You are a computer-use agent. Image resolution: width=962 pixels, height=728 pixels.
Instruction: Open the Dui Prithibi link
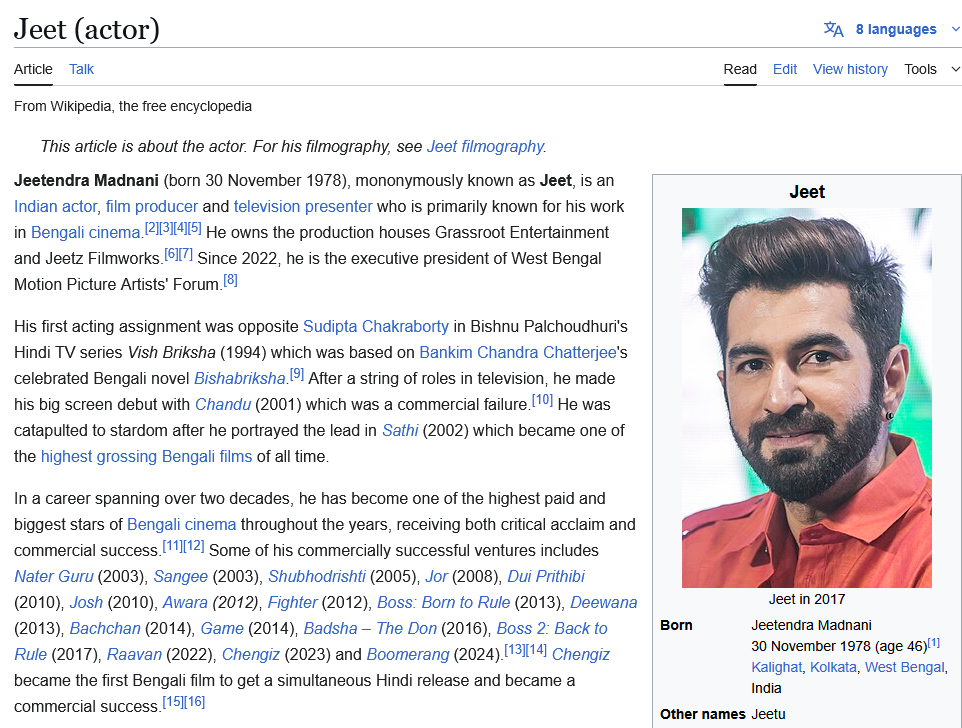click(x=546, y=577)
